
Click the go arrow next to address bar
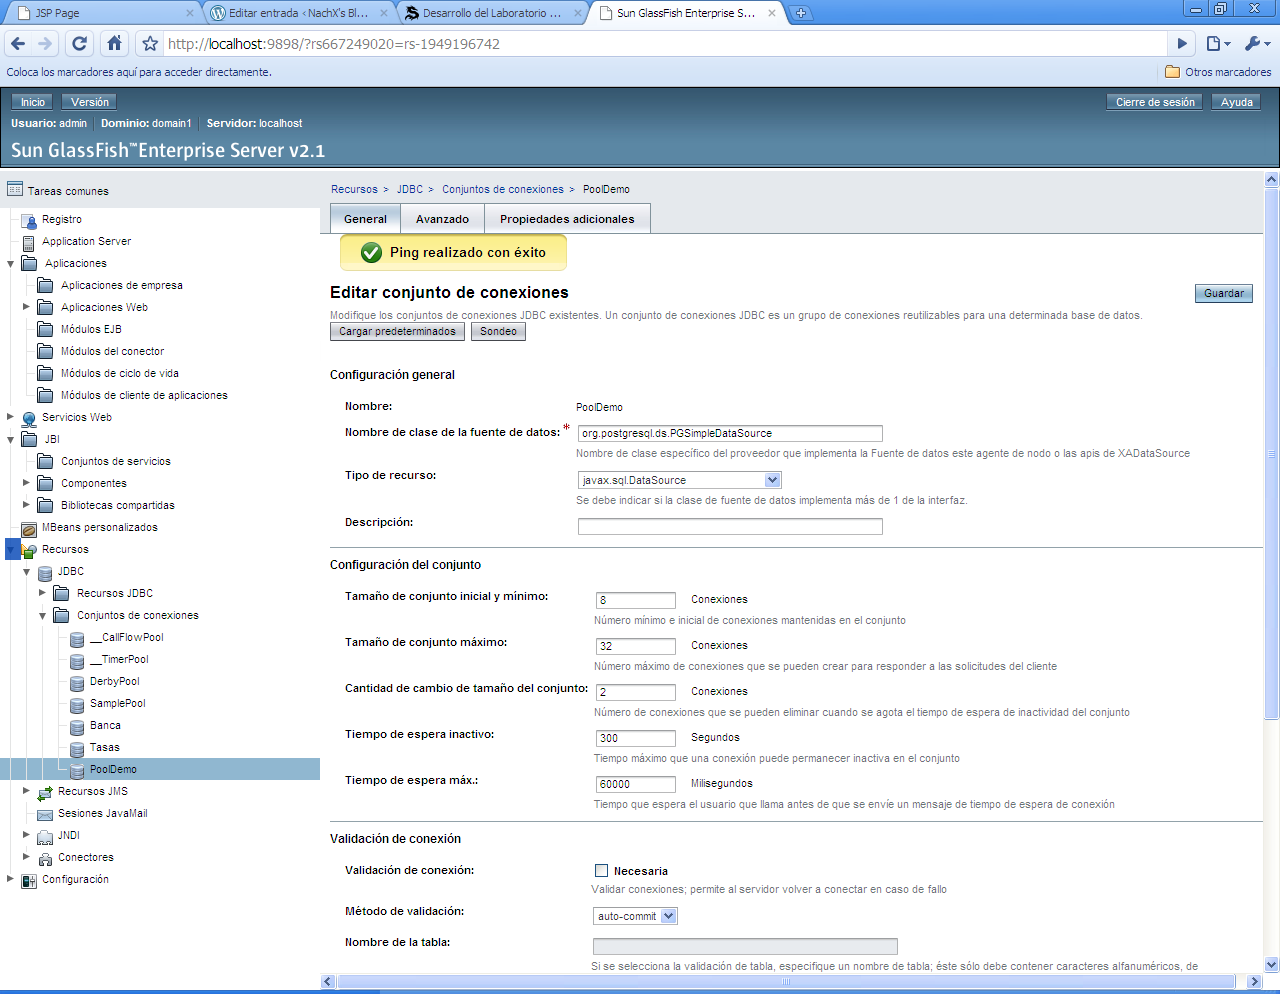click(x=1182, y=44)
